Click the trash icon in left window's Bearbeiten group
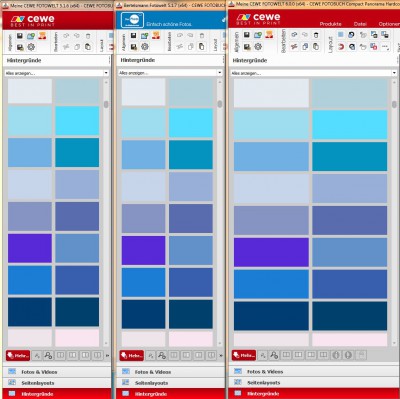Image resolution: width=400 pixels, height=399 pixels. pos(88,36)
